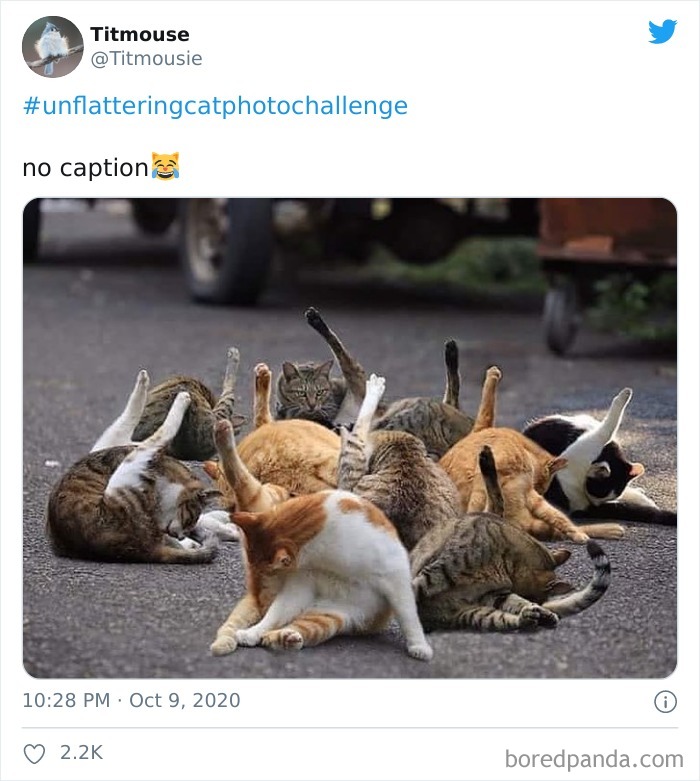Like the tweet with the heart icon

[x=34, y=754]
